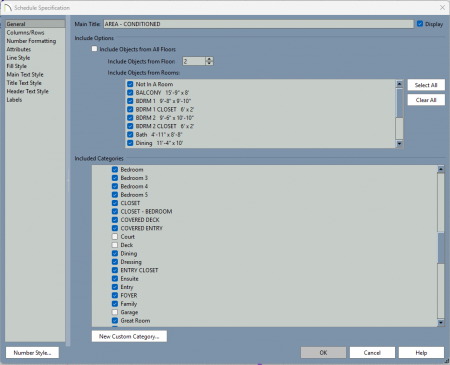Toggle the Display checkbox

tap(420, 24)
